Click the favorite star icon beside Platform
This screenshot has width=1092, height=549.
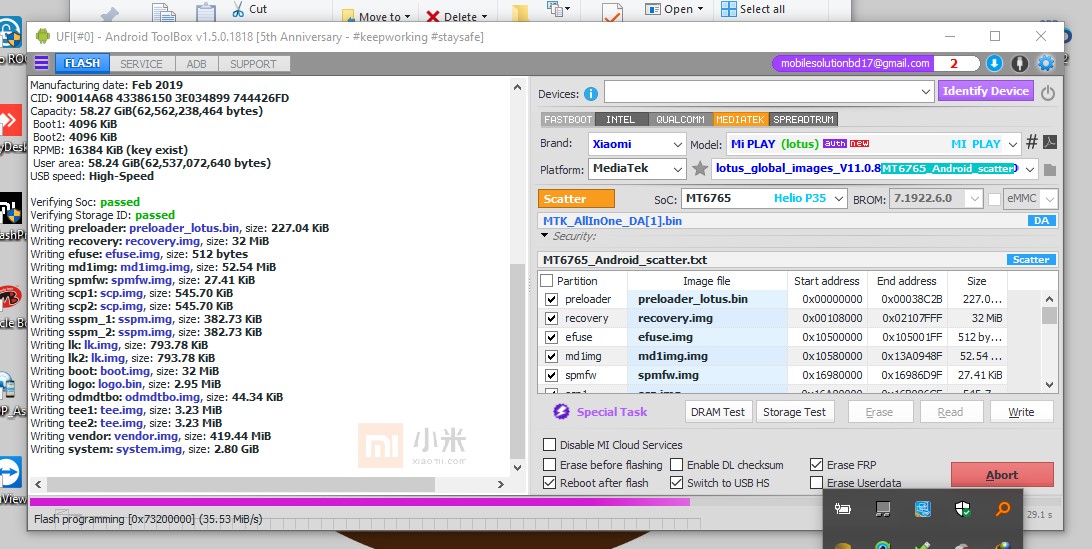[x=700, y=169]
